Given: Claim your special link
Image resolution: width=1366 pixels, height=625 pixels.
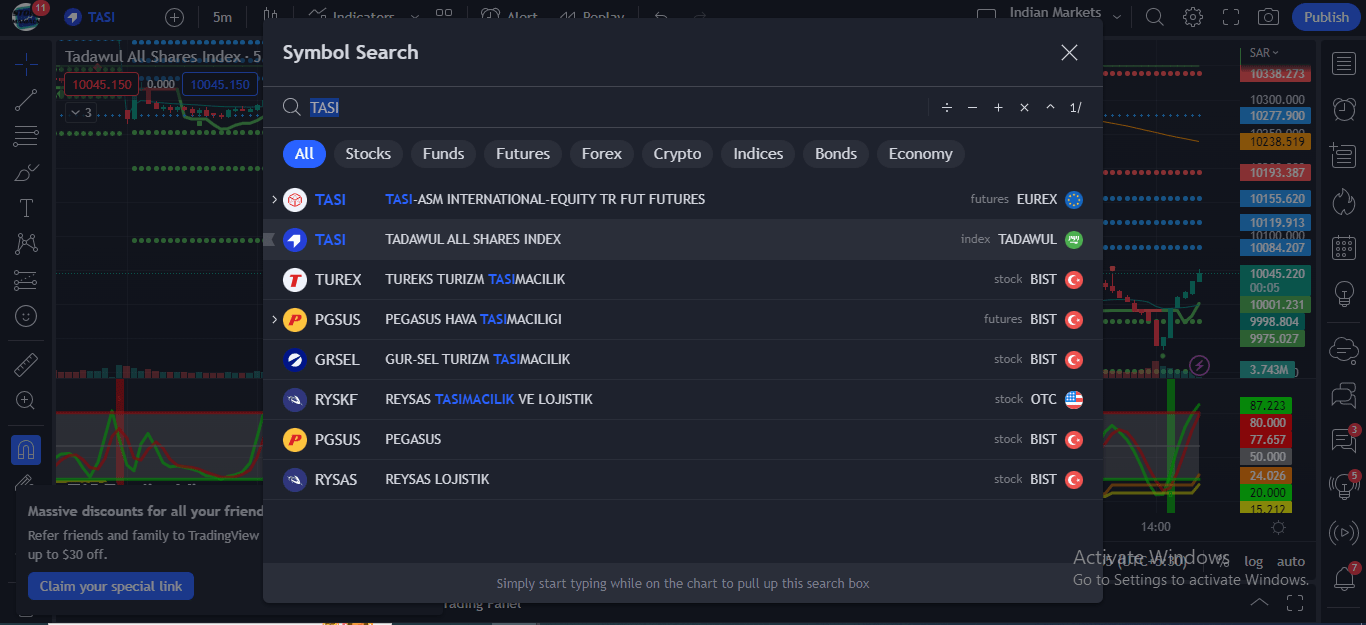Looking at the screenshot, I should (110, 586).
